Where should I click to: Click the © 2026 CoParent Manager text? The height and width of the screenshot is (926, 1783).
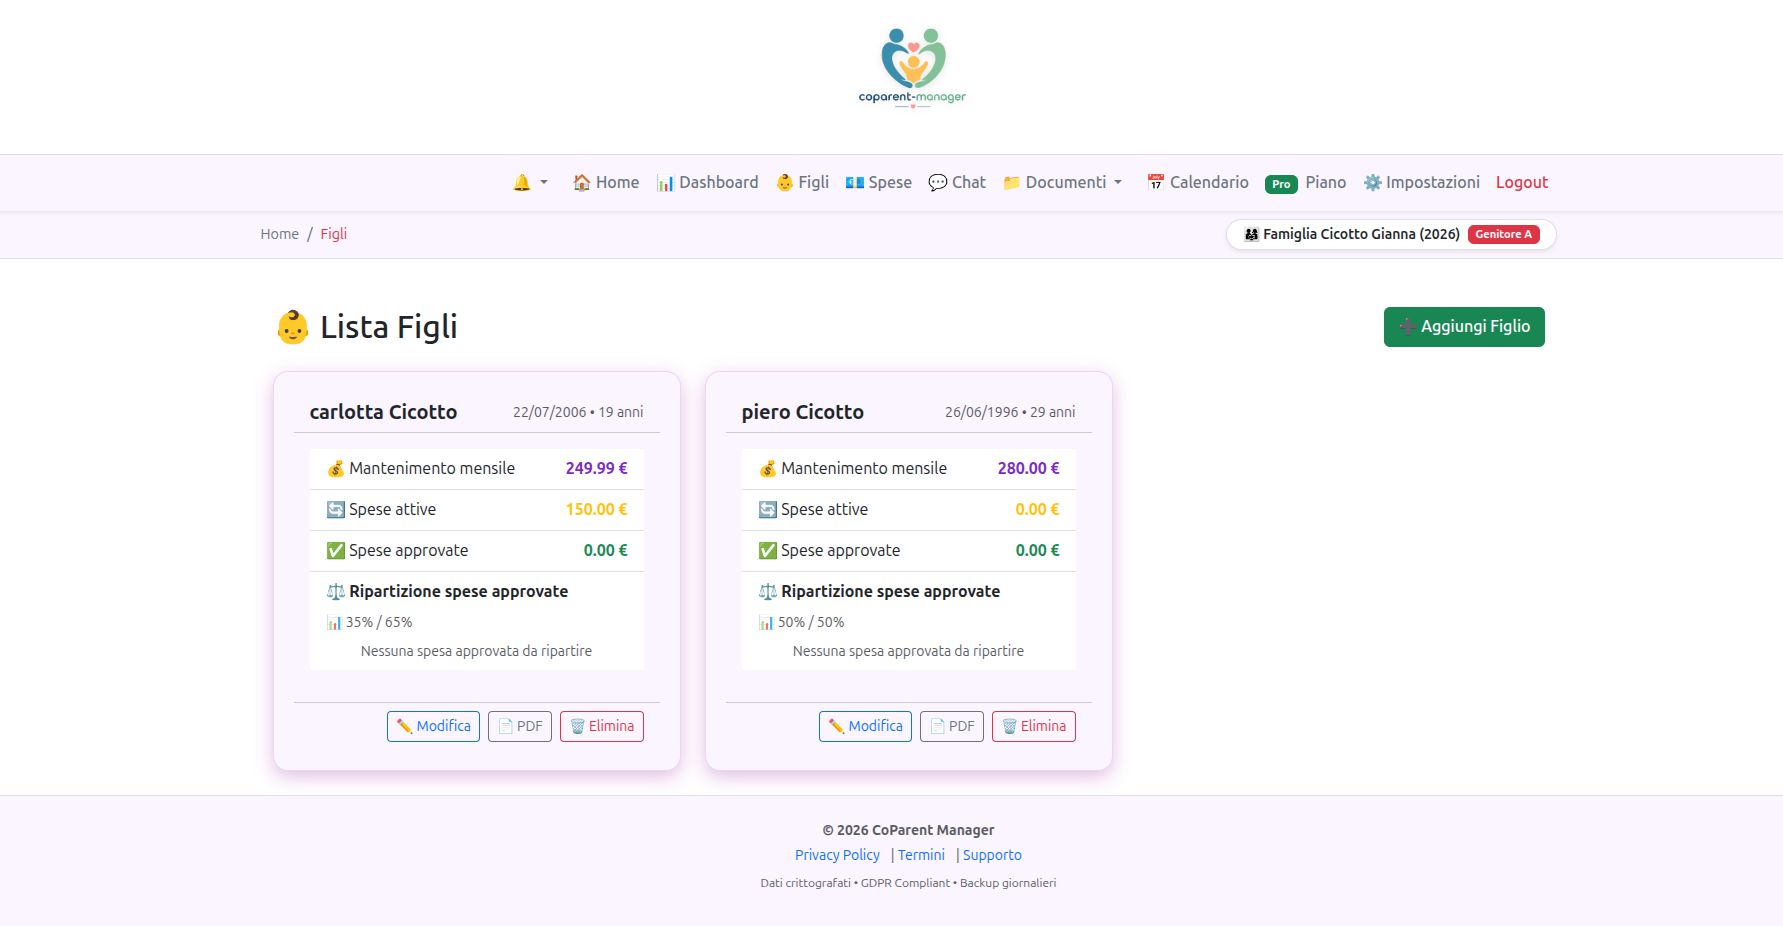point(908,830)
